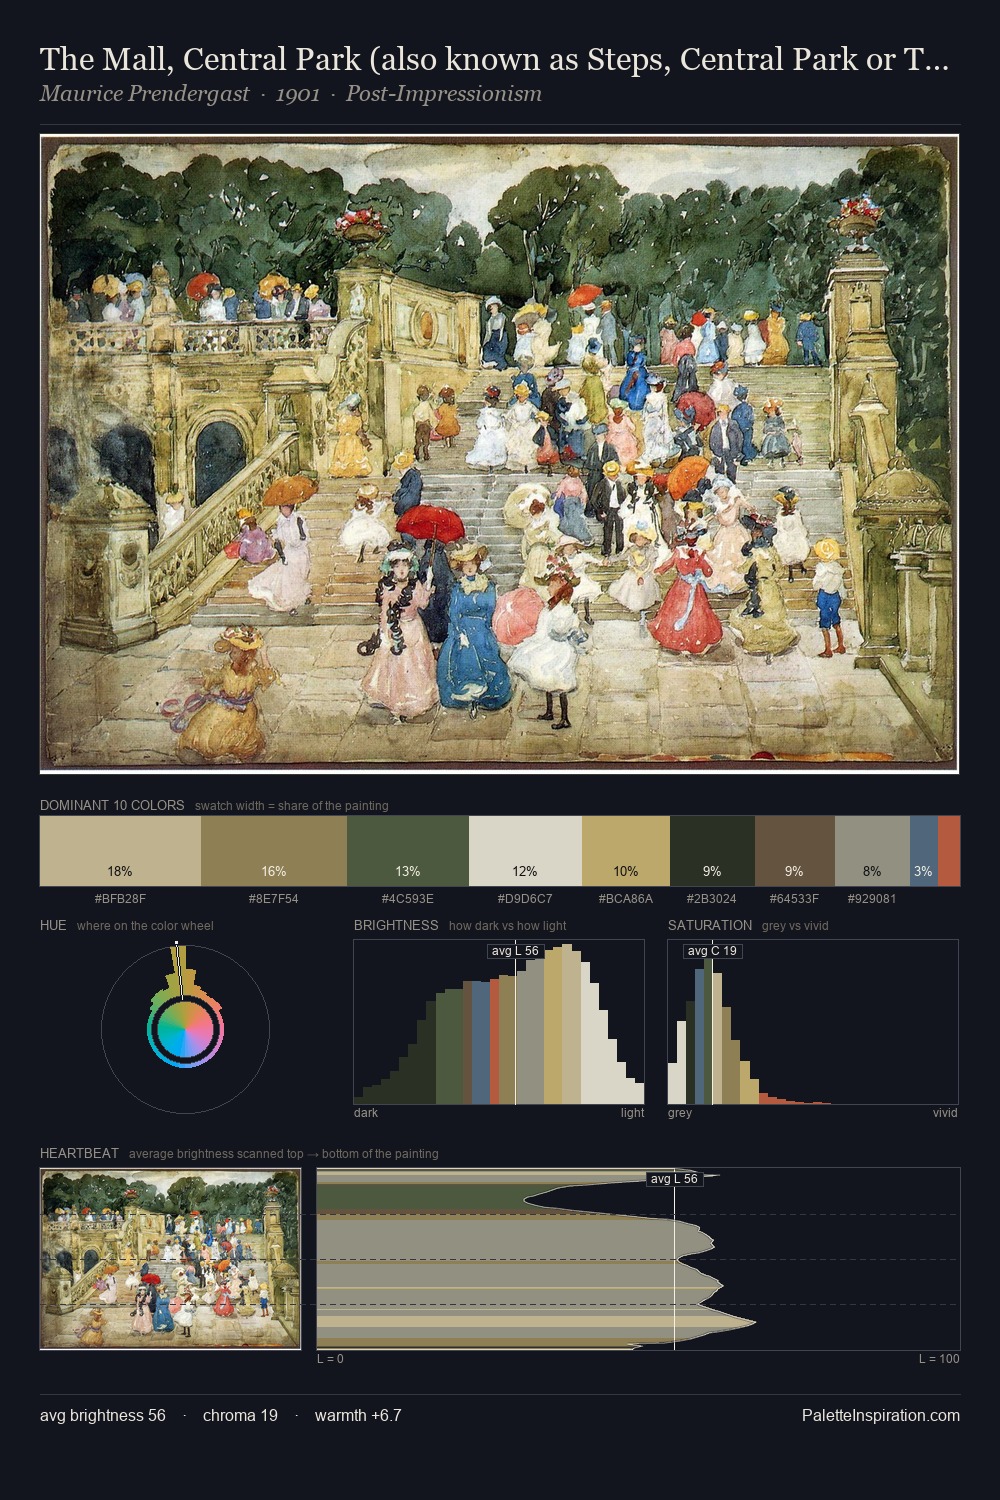Click the hue color wheel
Viewport: 1000px width, 1500px height.
[x=185, y=1027]
